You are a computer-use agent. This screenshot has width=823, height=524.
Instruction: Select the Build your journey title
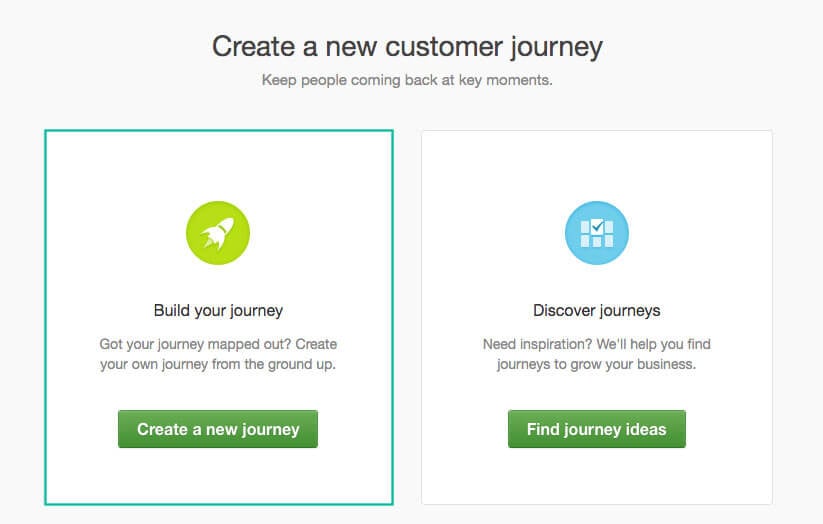218,310
